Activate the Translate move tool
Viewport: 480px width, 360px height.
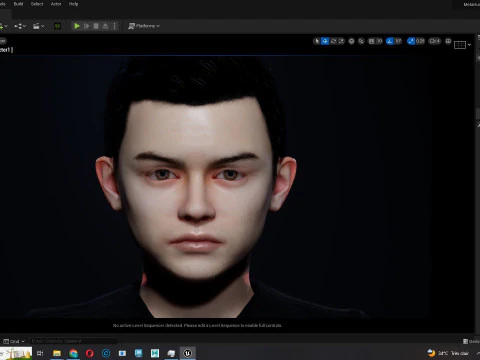325,41
